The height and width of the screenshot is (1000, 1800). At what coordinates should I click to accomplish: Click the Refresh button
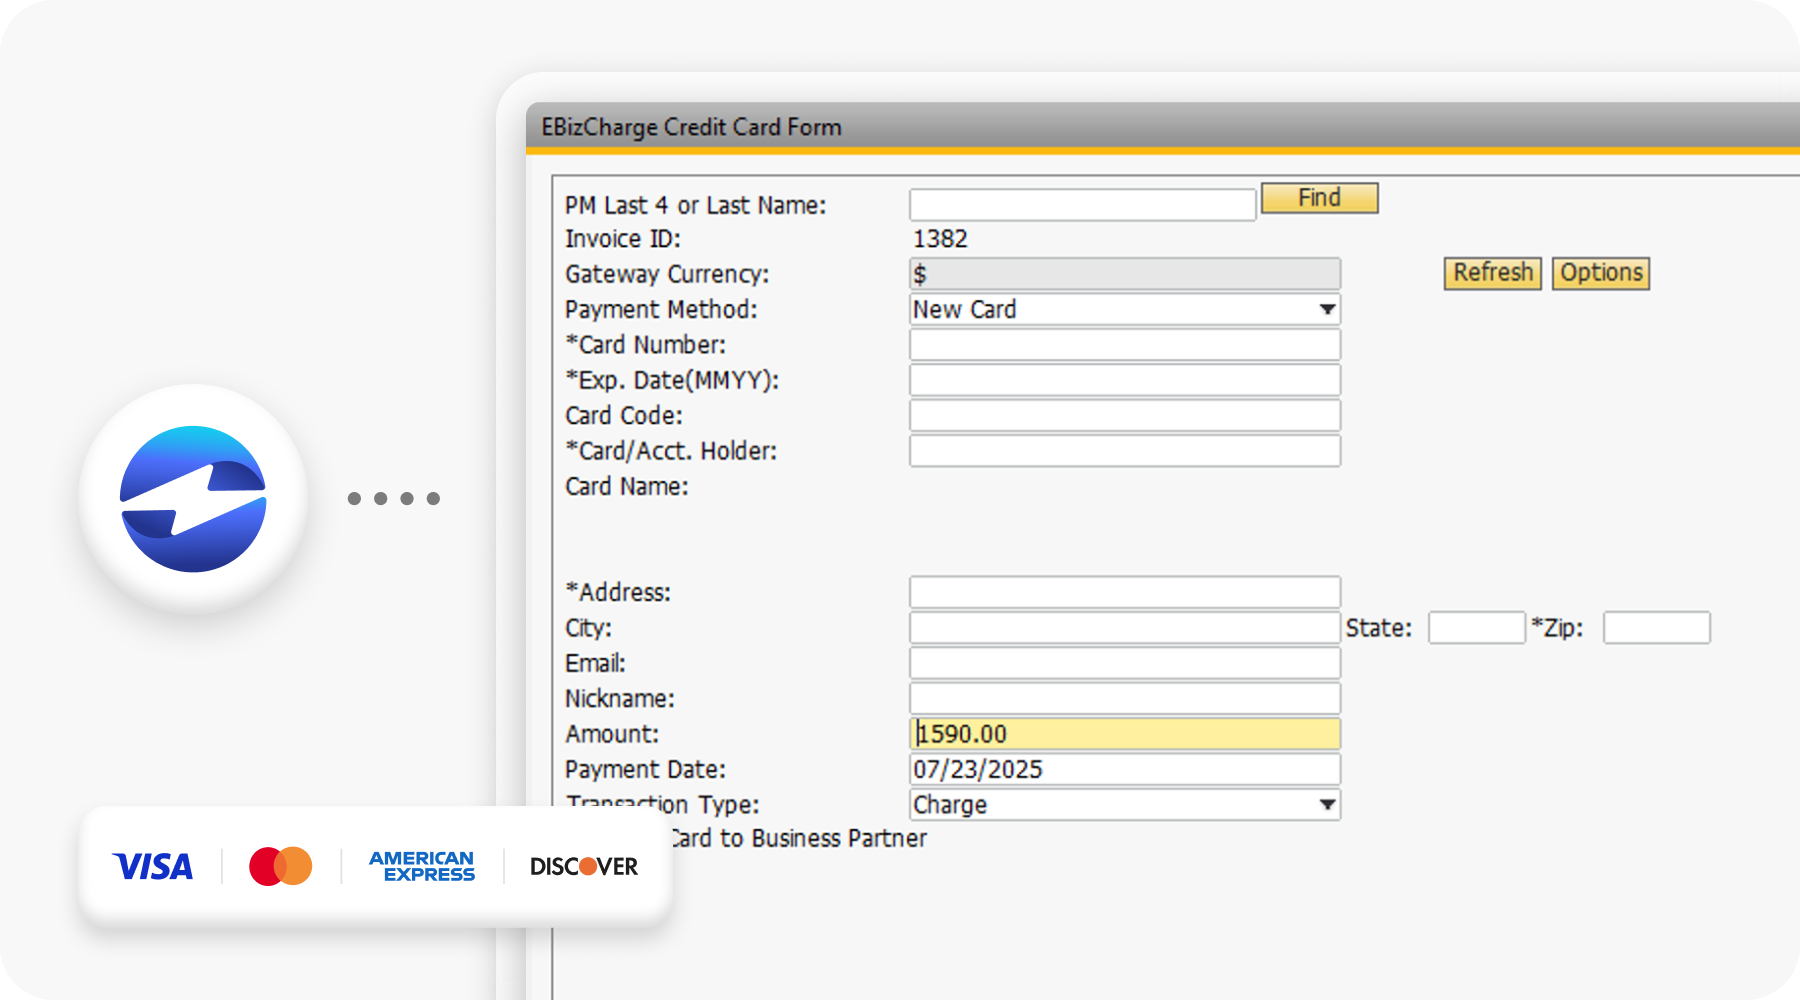(1492, 273)
